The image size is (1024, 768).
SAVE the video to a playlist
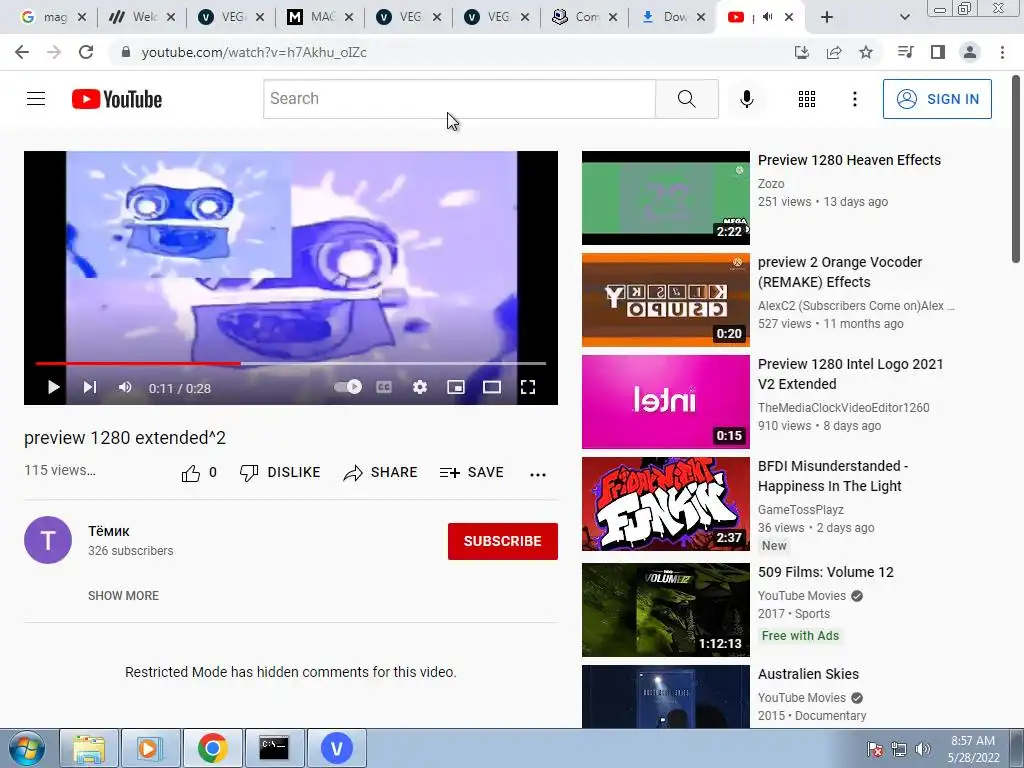tap(472, 472)
